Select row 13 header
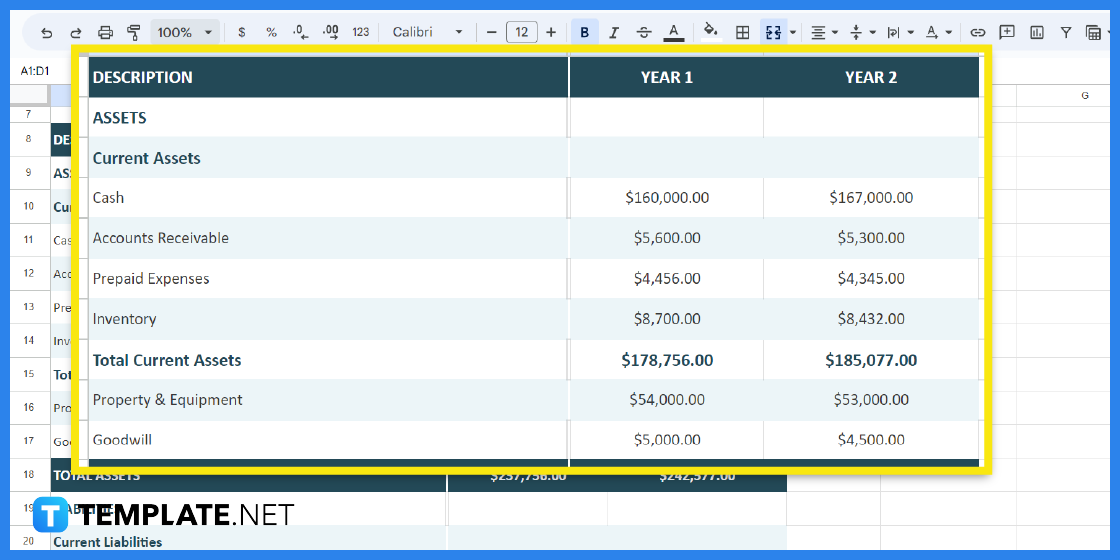This screenshot has height=560, width=1120. [x=29, y=306]
